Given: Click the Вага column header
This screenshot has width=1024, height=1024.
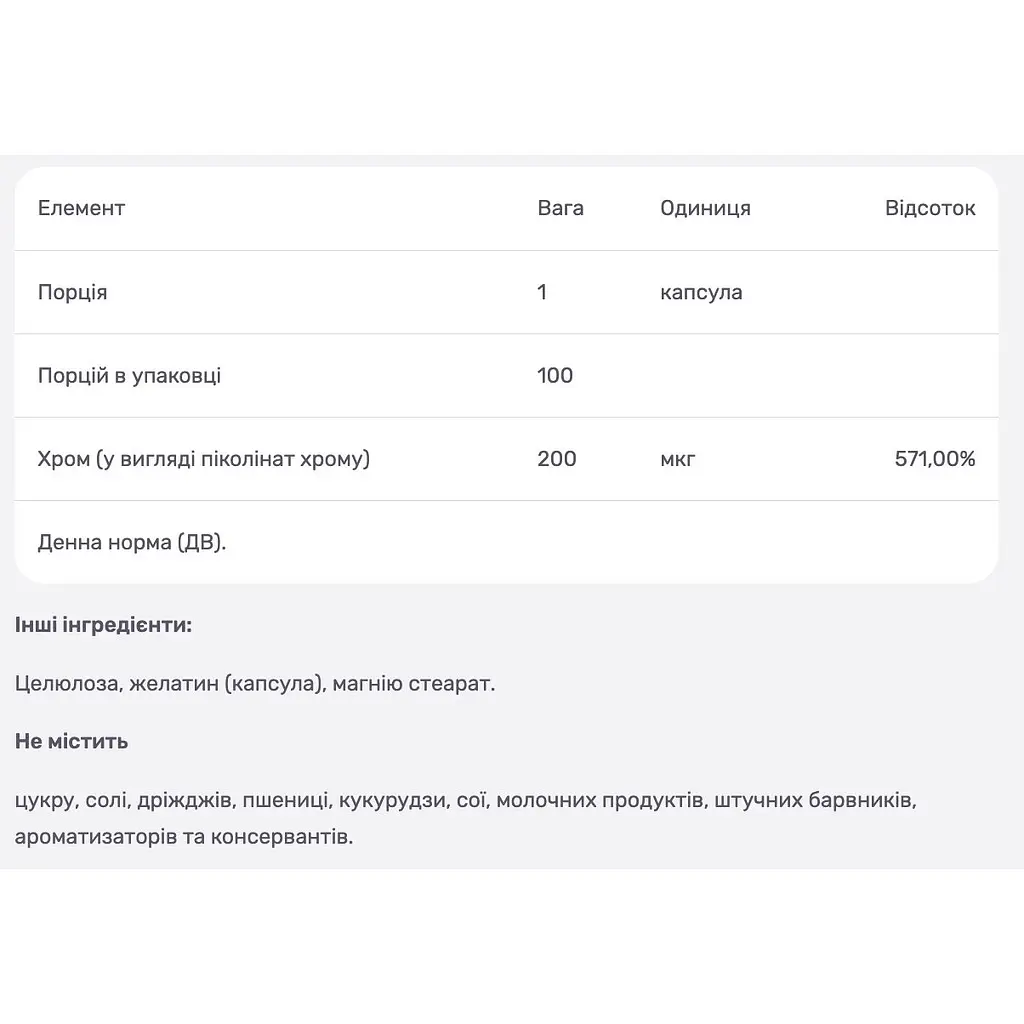Looking at the screenshot, I should pyautogui.click(x=560, y=208).
